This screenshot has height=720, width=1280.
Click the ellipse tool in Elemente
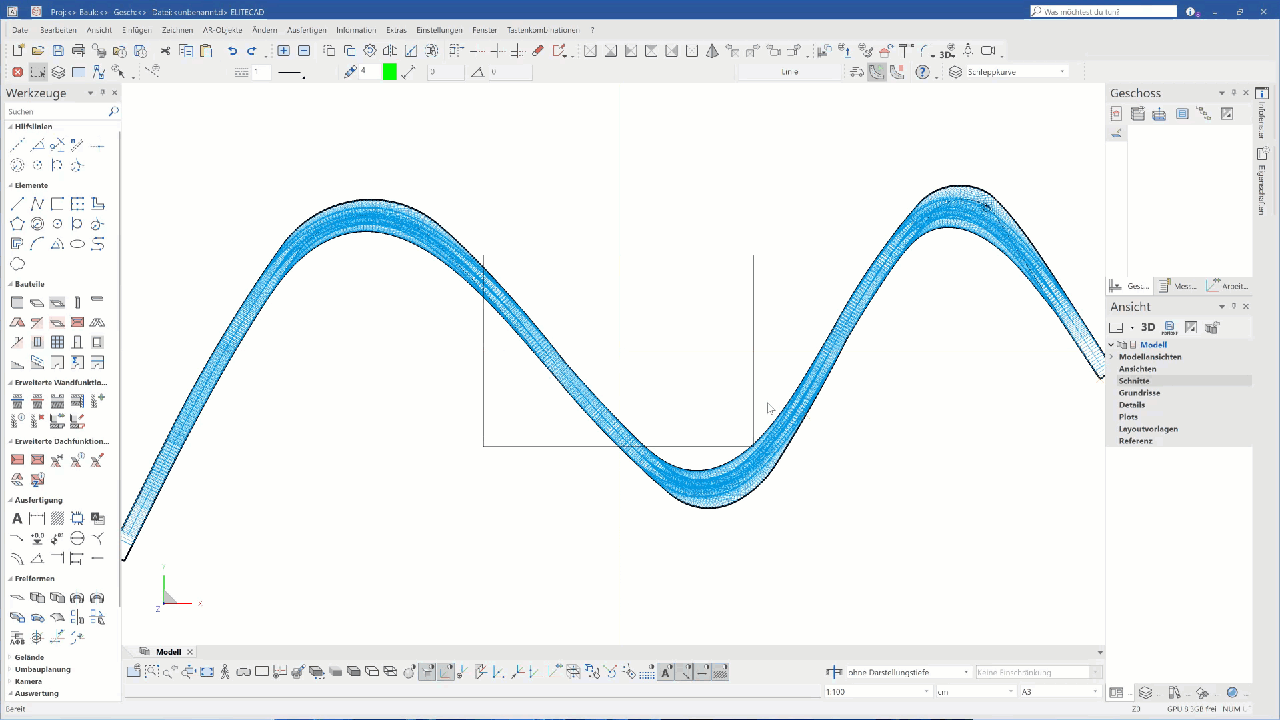17,264
